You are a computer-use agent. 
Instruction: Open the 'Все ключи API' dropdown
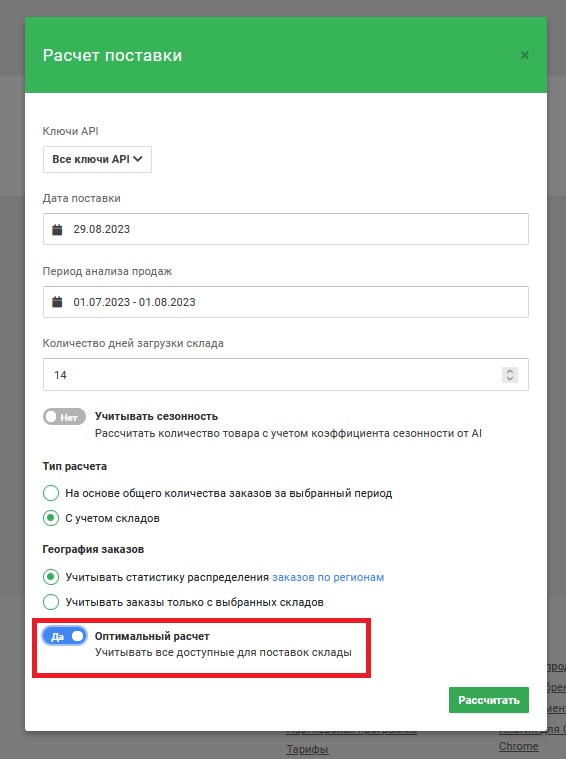[x=97, y=159]
